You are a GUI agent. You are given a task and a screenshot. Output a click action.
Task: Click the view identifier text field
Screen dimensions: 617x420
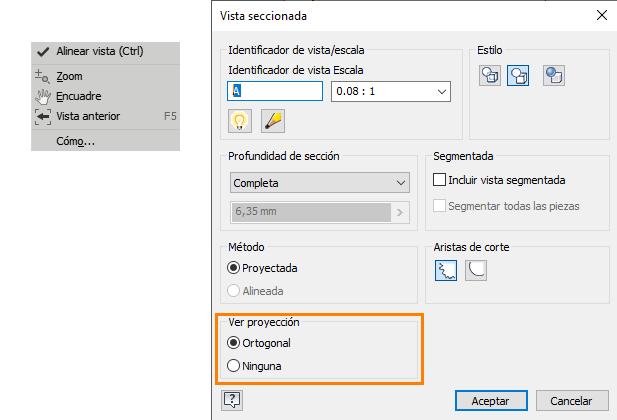(x=276, y=91)
